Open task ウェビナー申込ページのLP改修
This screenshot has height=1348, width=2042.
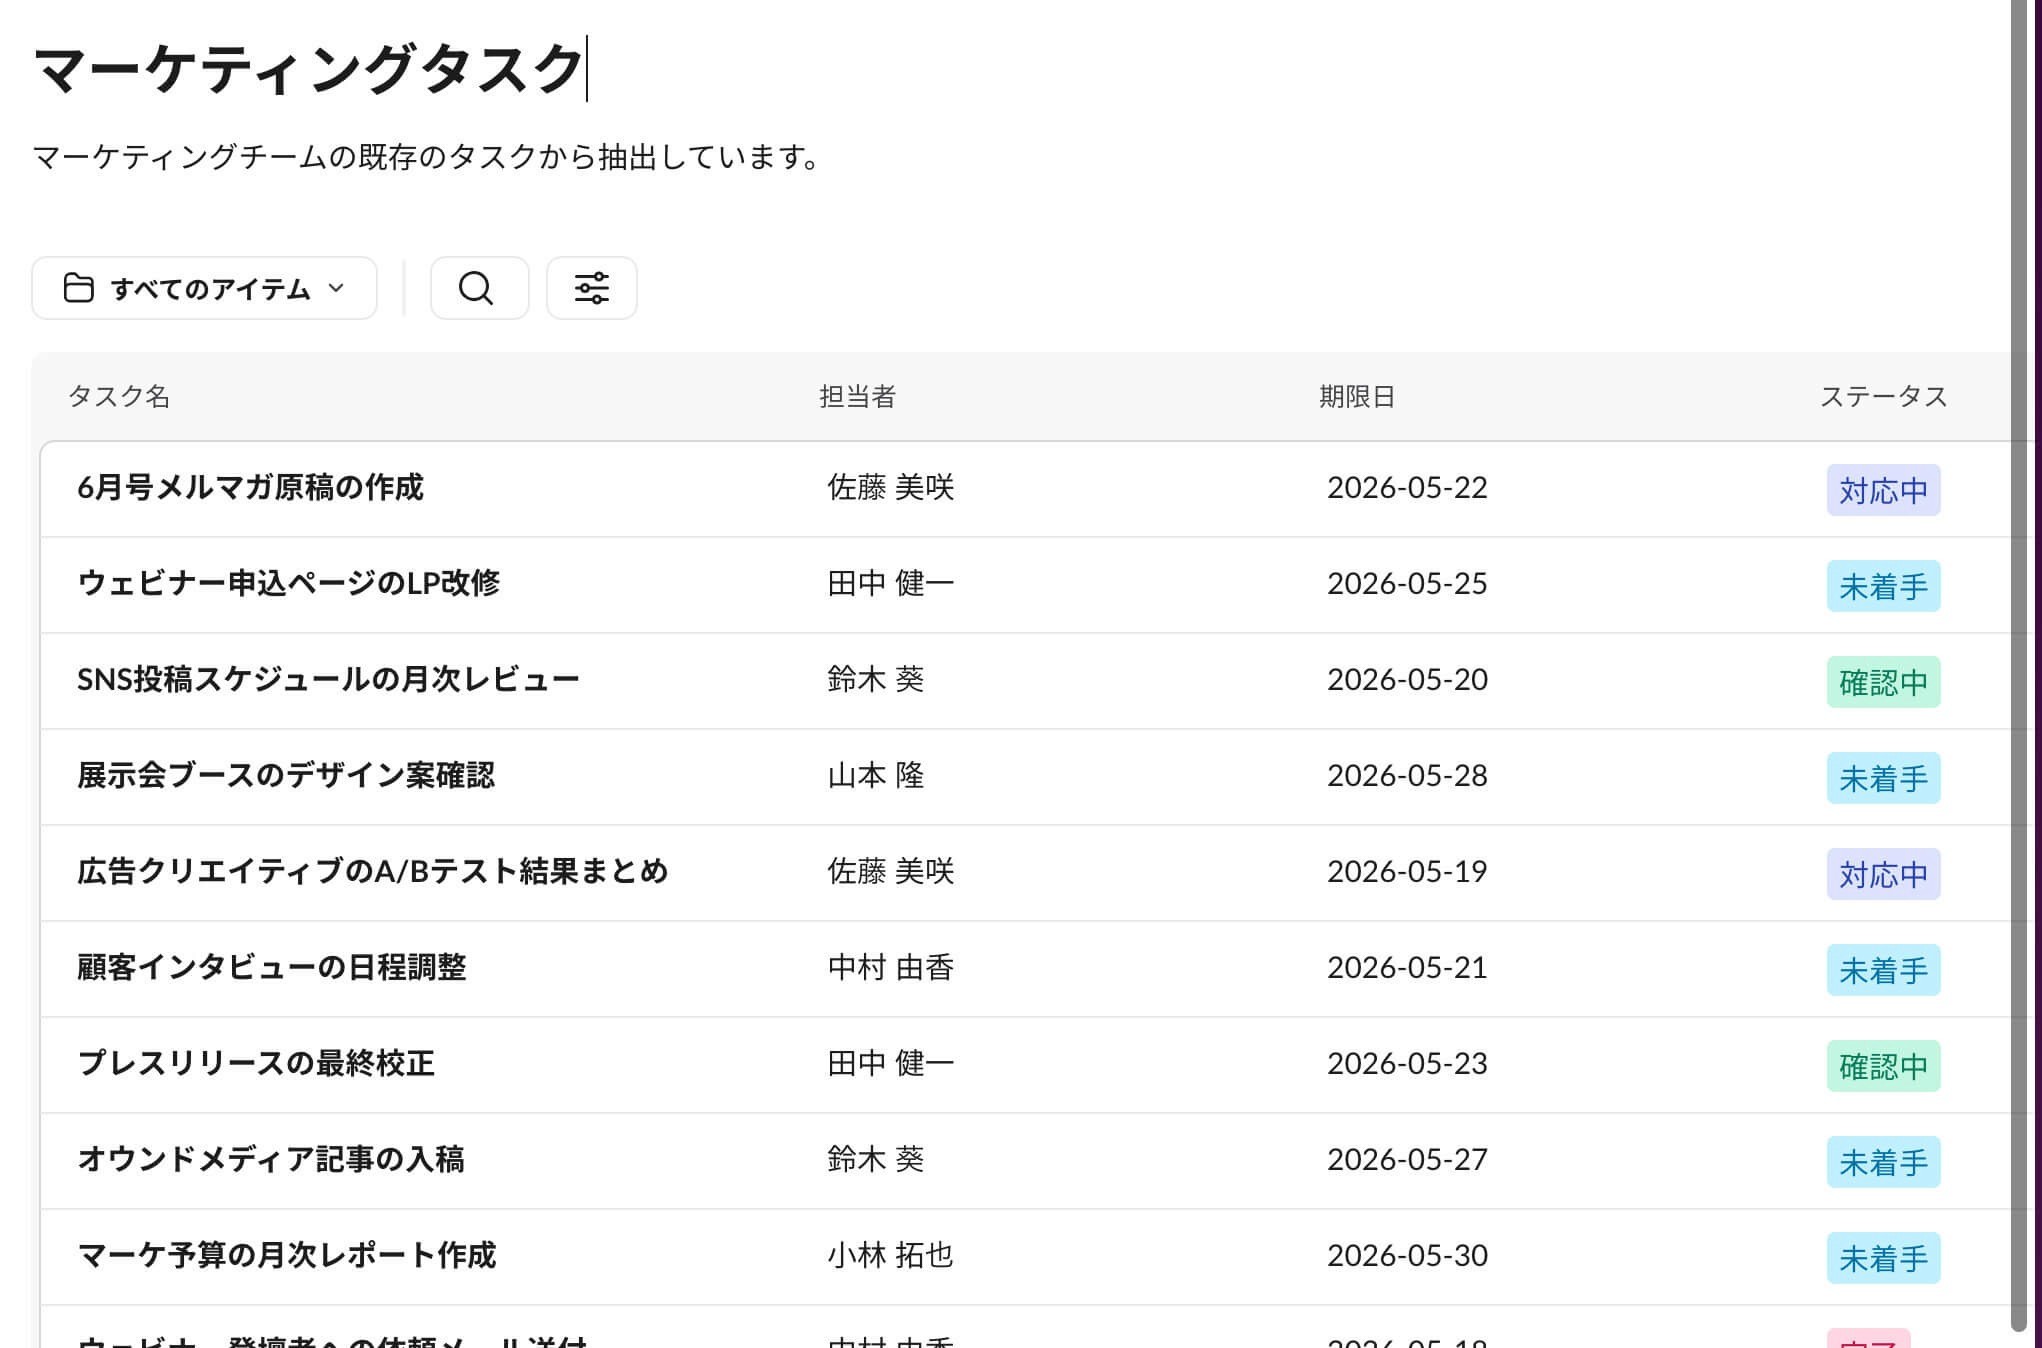coord(288,583)
